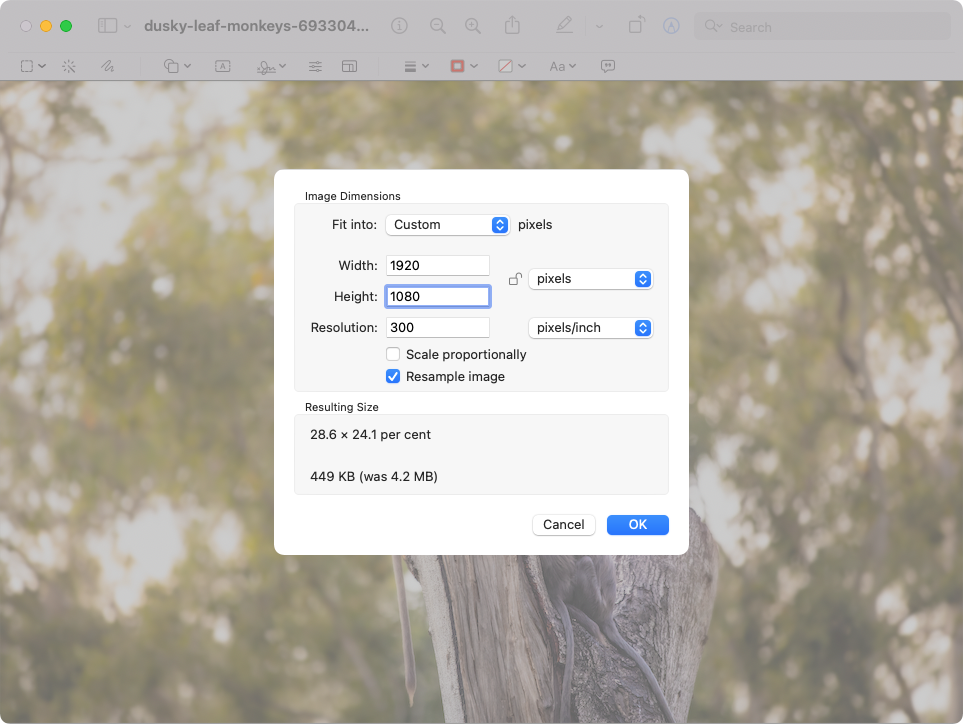Open Border Colour dropdown arrow

coord(474,66)
